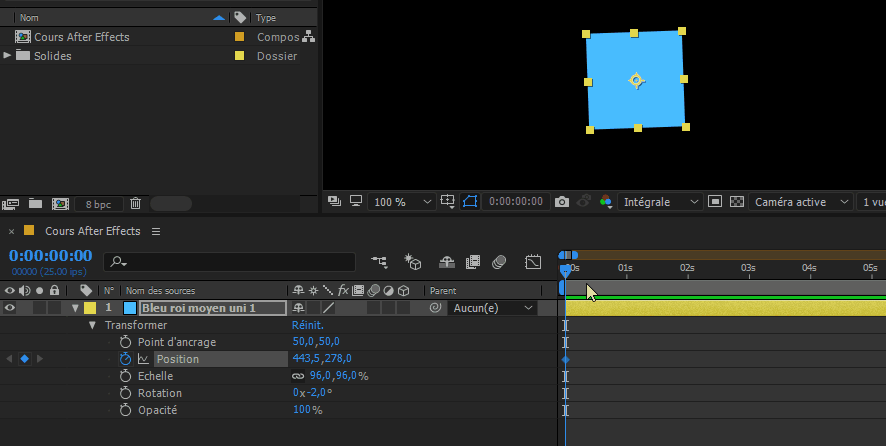Open the timeline panel hamburger menu
The height and width of the screenshot is (446, 886).
point(156,231)
